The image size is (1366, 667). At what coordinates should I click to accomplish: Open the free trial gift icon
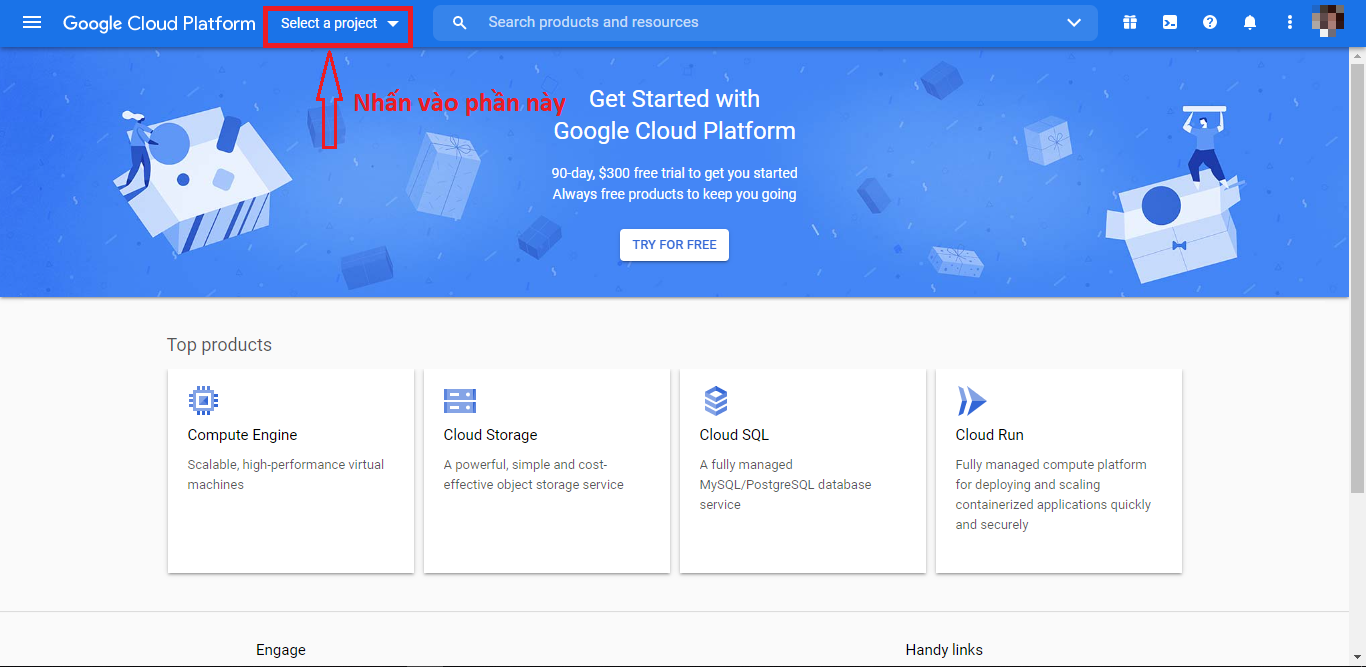click(1130, 22)
